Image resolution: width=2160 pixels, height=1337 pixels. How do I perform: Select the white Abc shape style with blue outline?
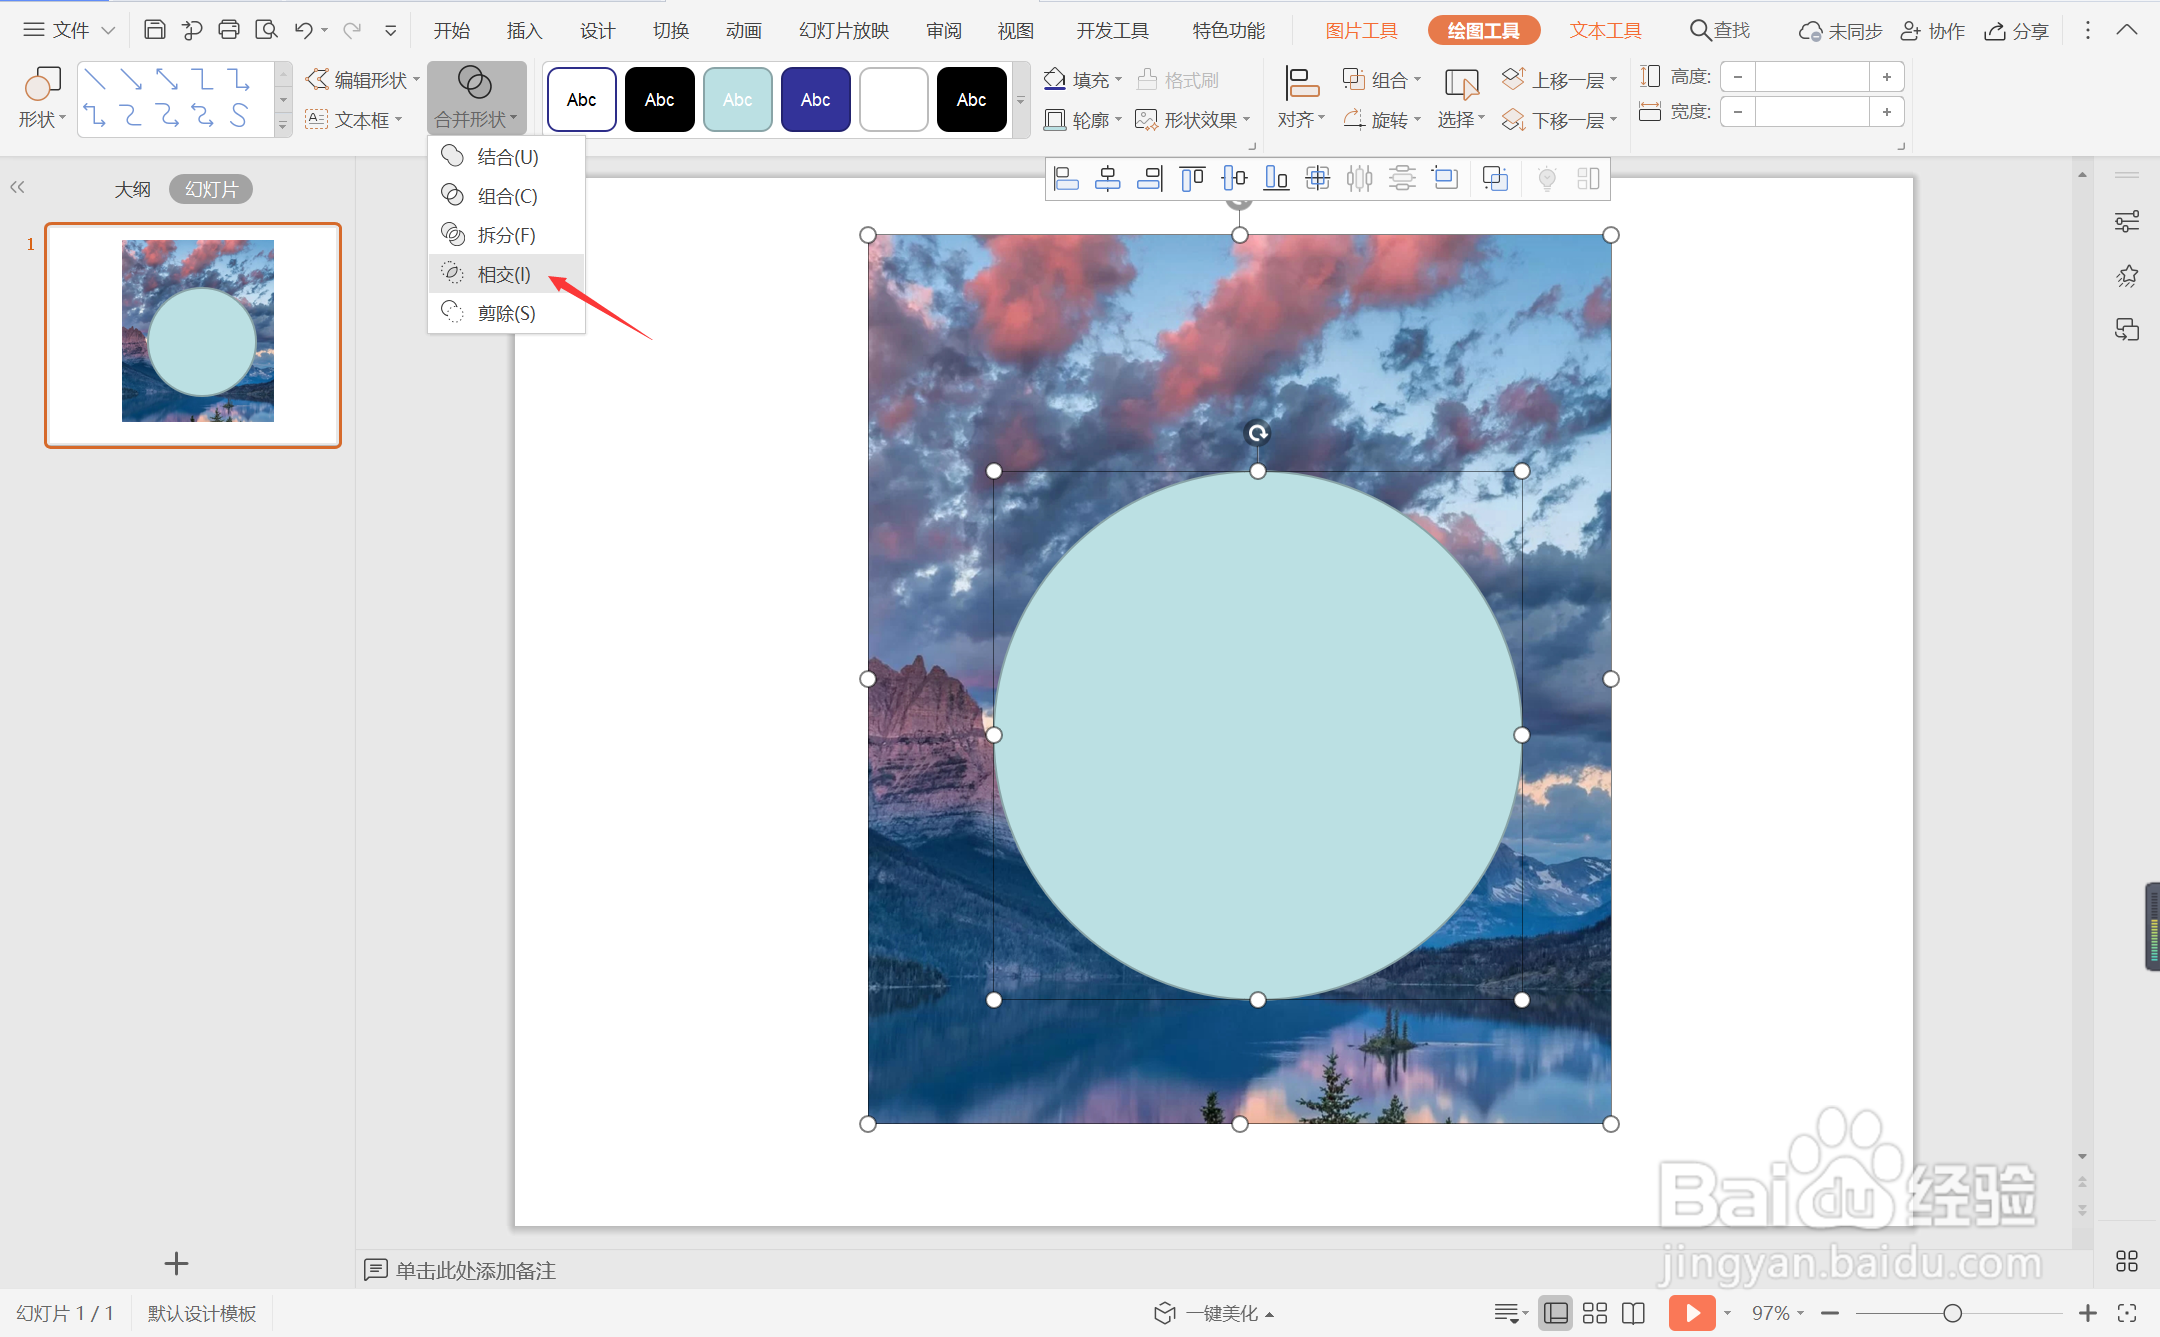pos(582,99)
